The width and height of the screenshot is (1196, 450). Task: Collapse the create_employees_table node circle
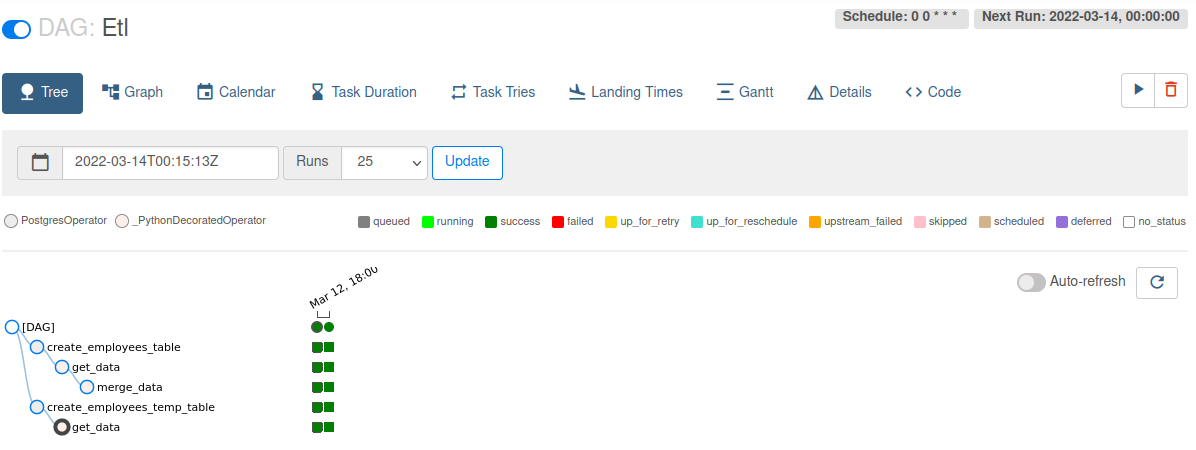pyautogui.click(x=37, y=347)
